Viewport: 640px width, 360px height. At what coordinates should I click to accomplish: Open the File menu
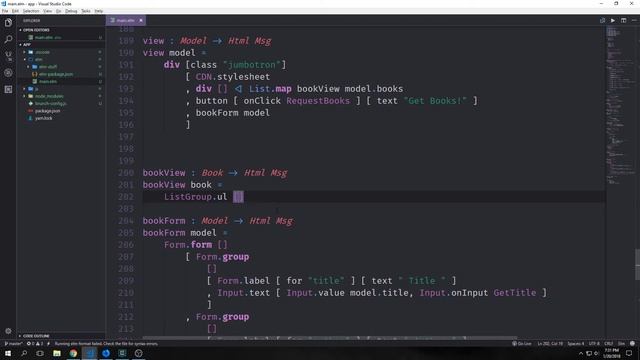pyautogui.click(x=5, y=11)
